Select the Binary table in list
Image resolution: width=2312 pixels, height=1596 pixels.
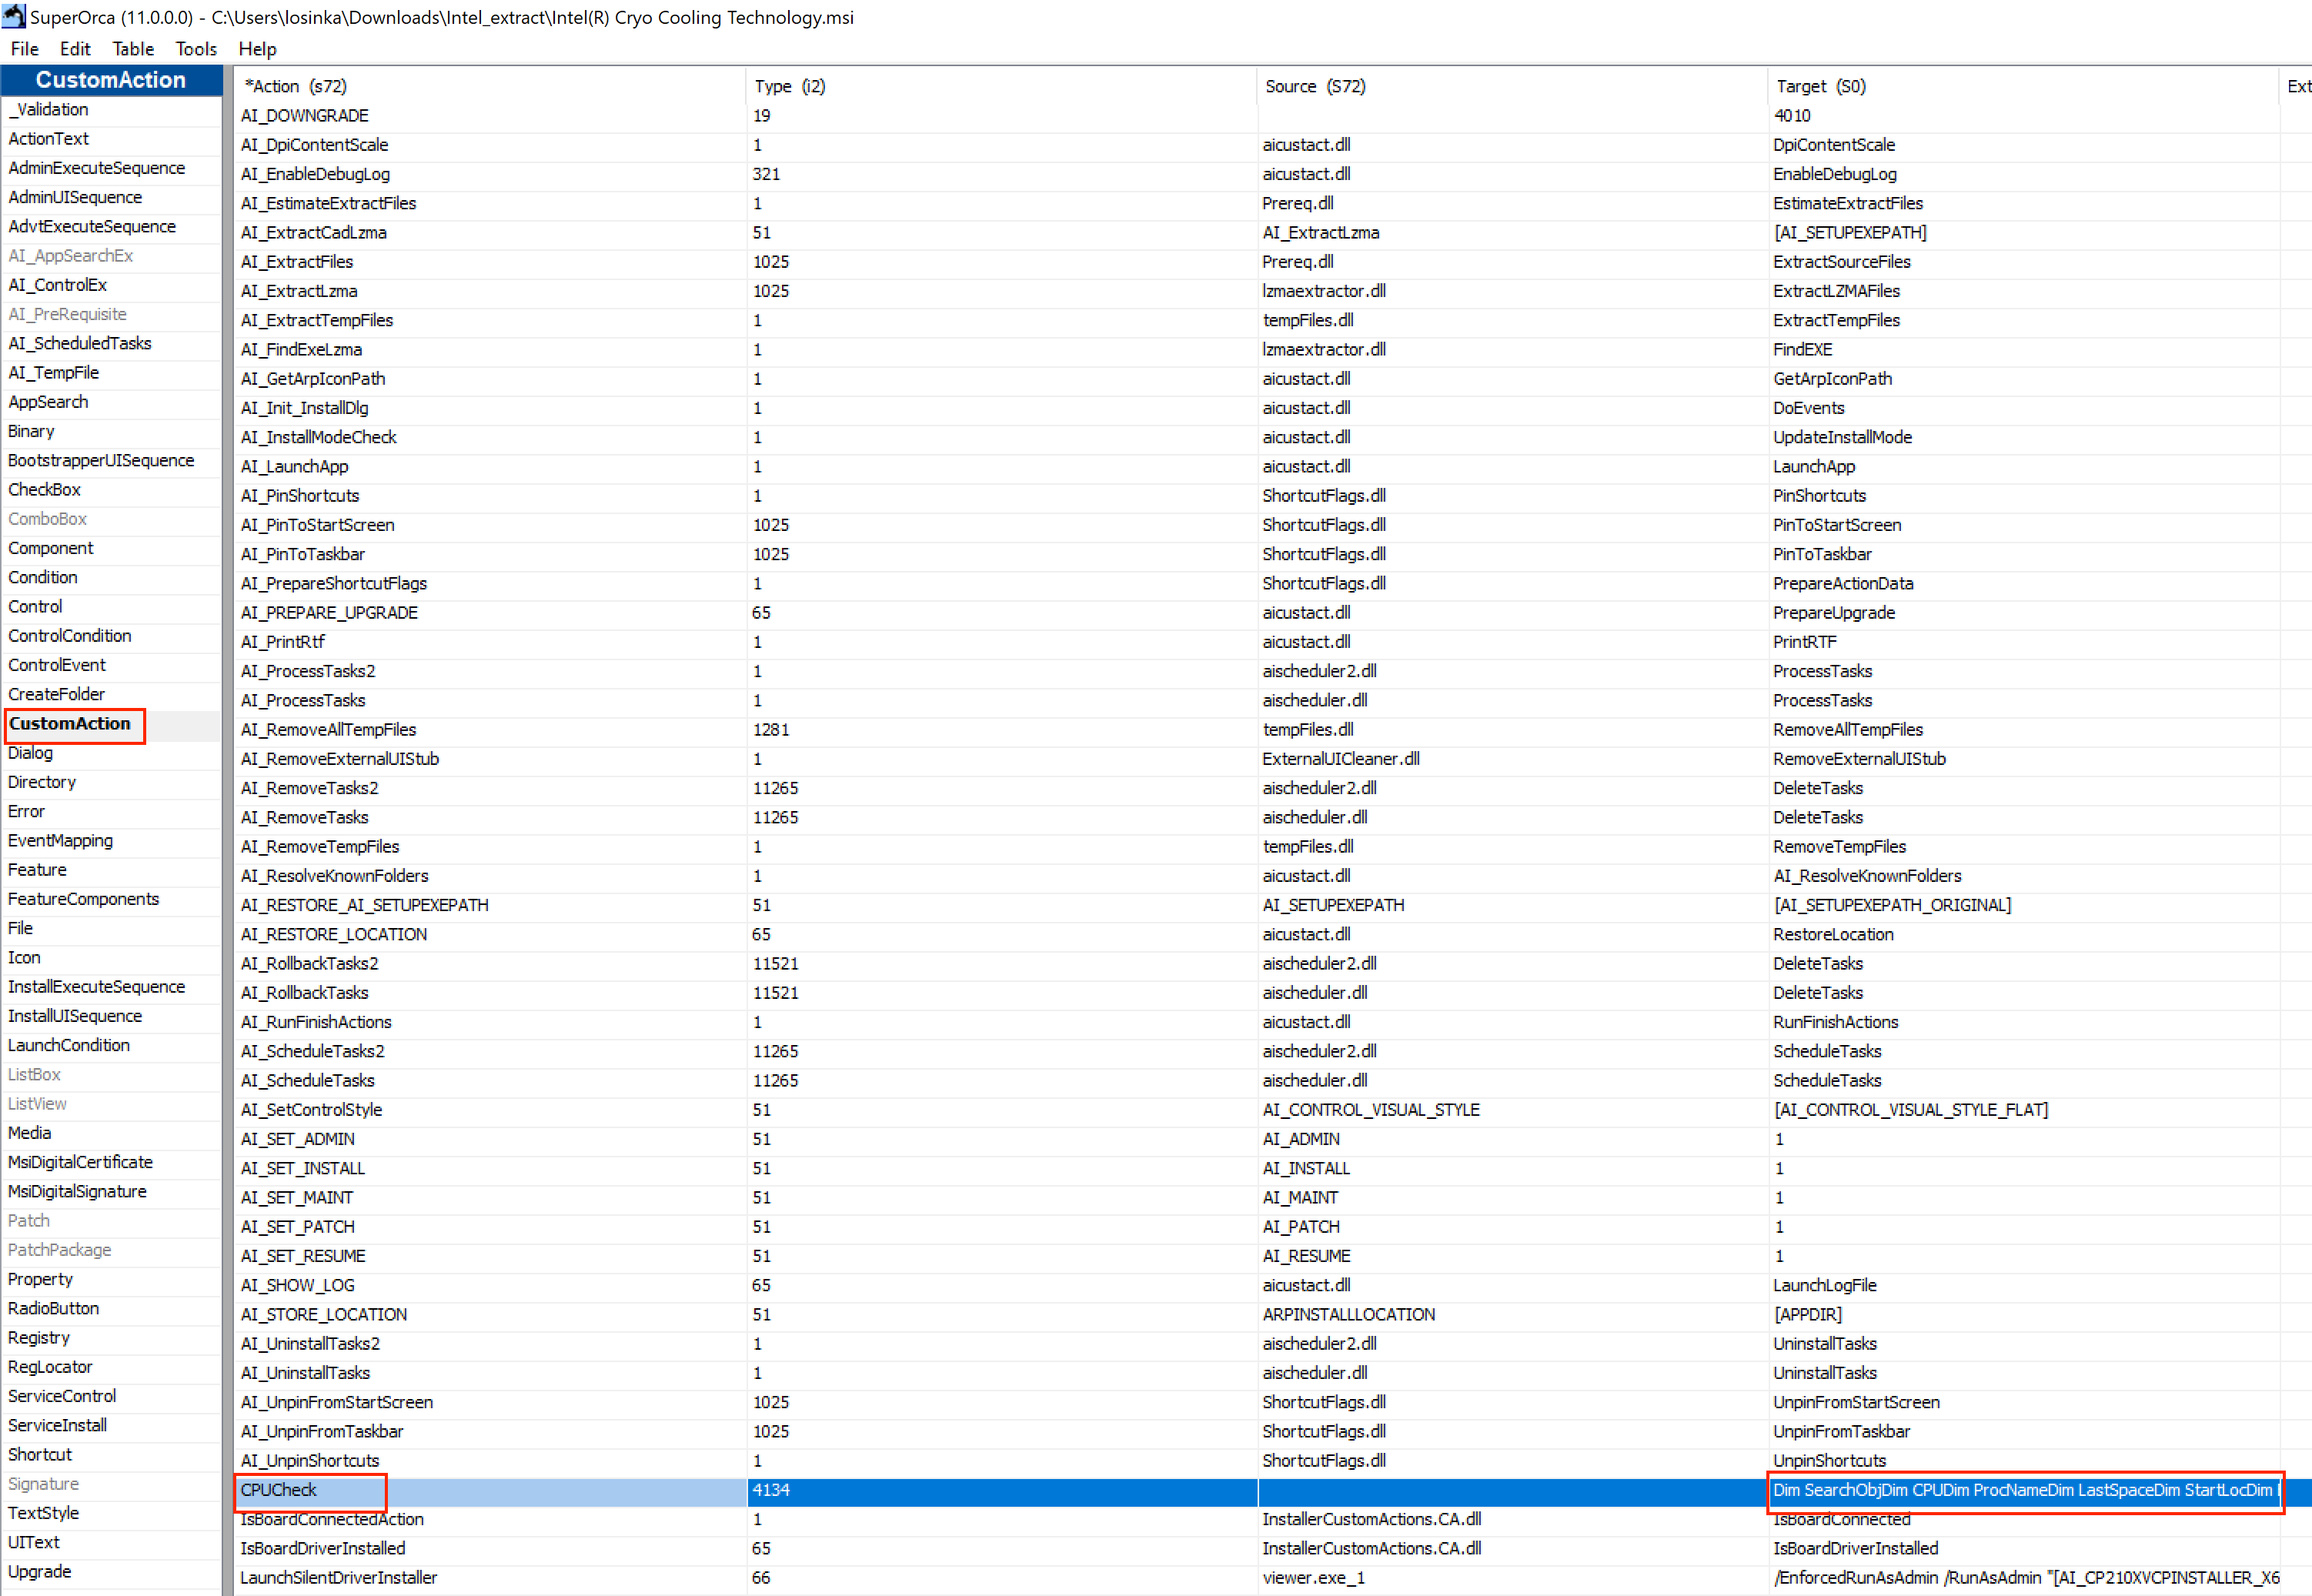pos(31,431)
